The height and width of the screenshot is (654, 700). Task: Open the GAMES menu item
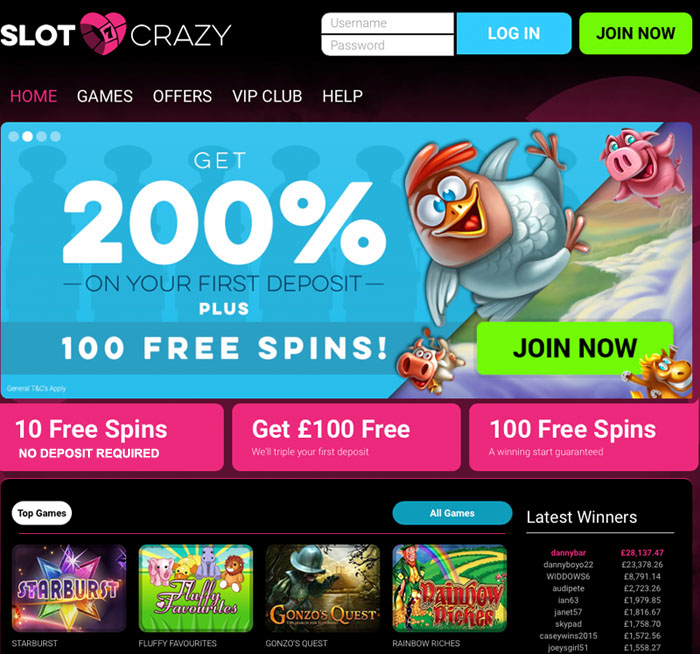tap(104, 96)
